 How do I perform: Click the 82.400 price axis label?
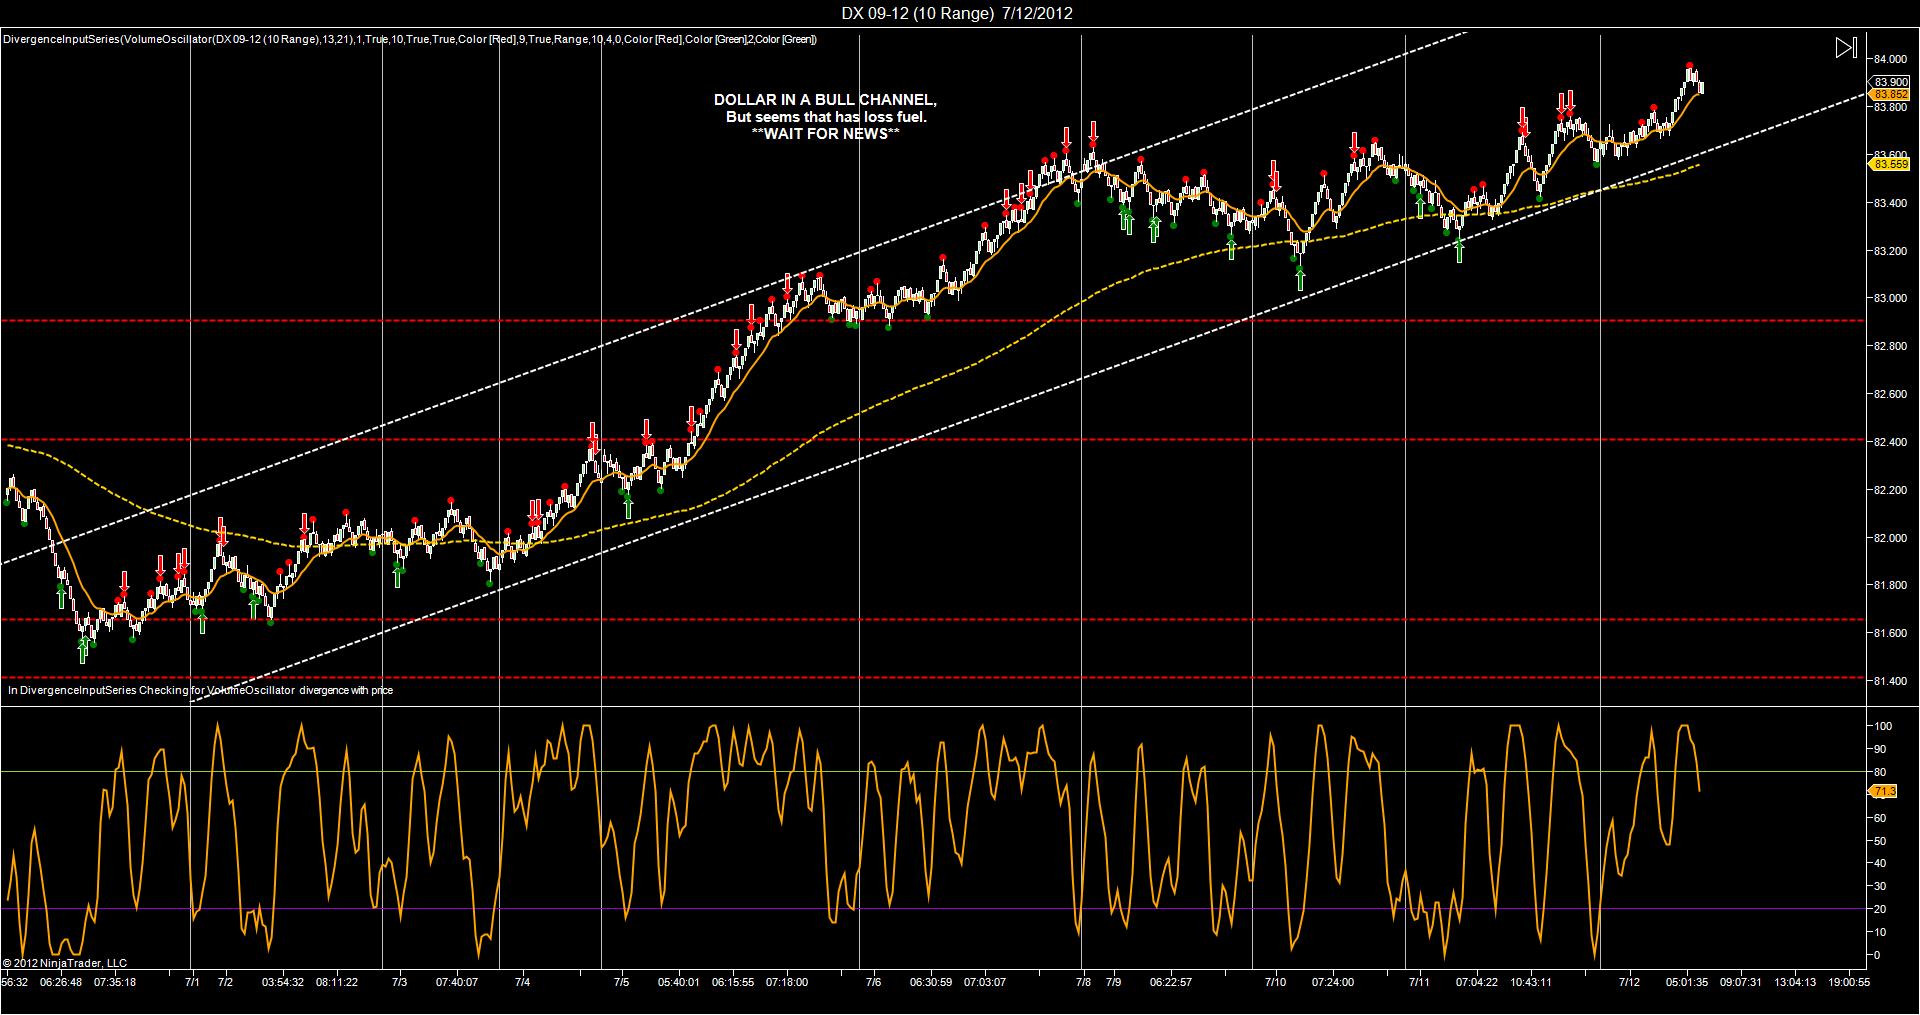[1890, 442]
